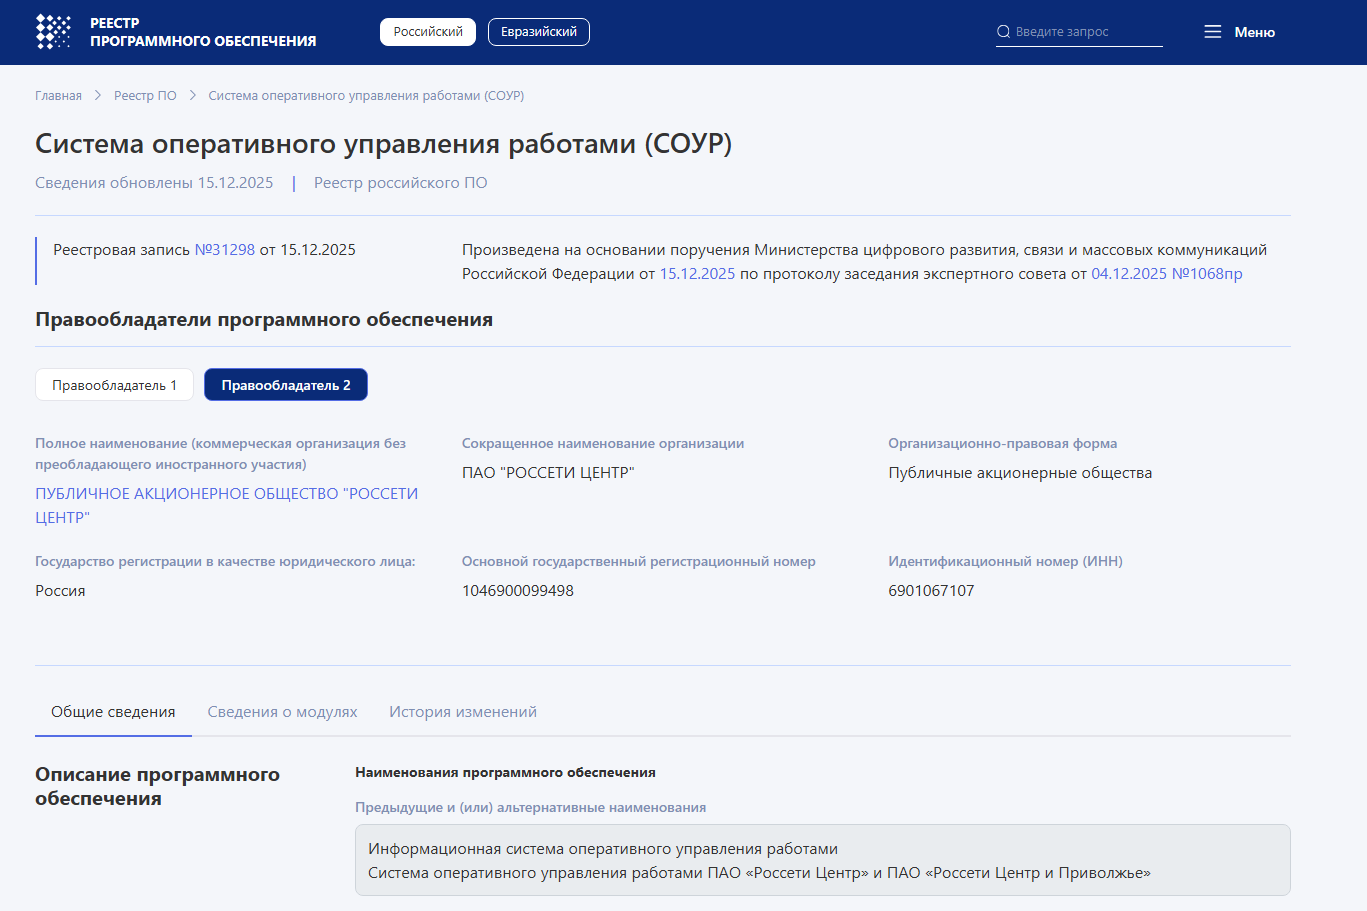Switch to the Евразийский registry toggle
Screen dimensions: 1367x911
pyautogui.click(x=538, y=32)
